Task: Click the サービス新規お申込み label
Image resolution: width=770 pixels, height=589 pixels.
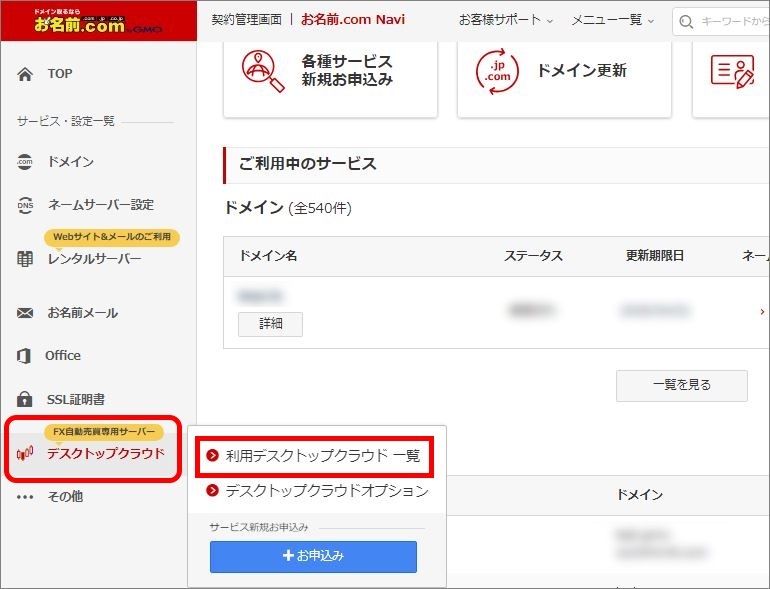Action: pyautogui.click(x=259, y=528)
